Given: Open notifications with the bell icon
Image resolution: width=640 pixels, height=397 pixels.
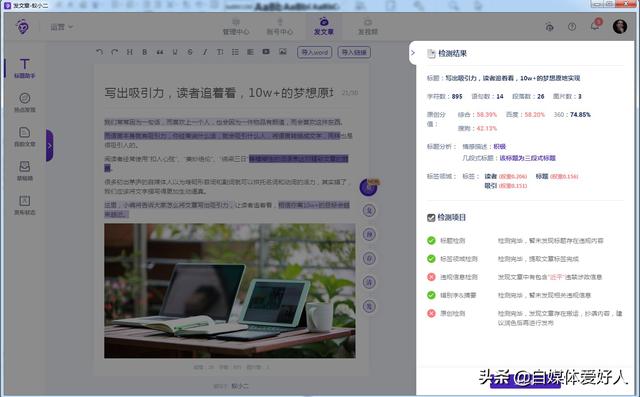Looking at the screenshot, I should pyautogui.click(x=595, y=26).
